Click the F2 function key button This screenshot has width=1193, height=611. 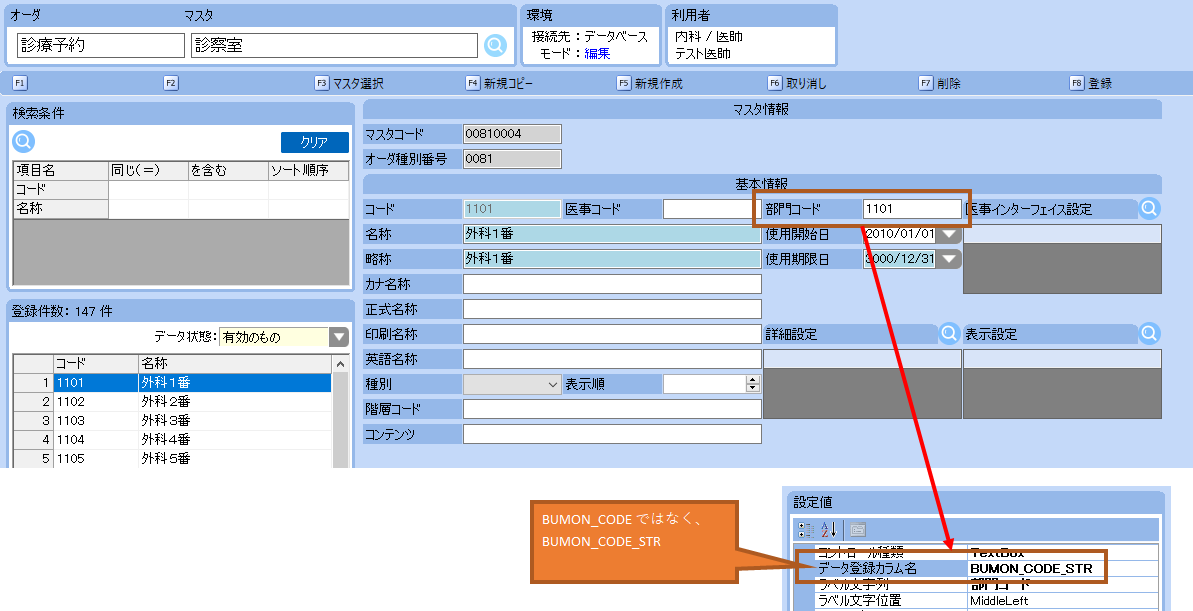point(171,83)
